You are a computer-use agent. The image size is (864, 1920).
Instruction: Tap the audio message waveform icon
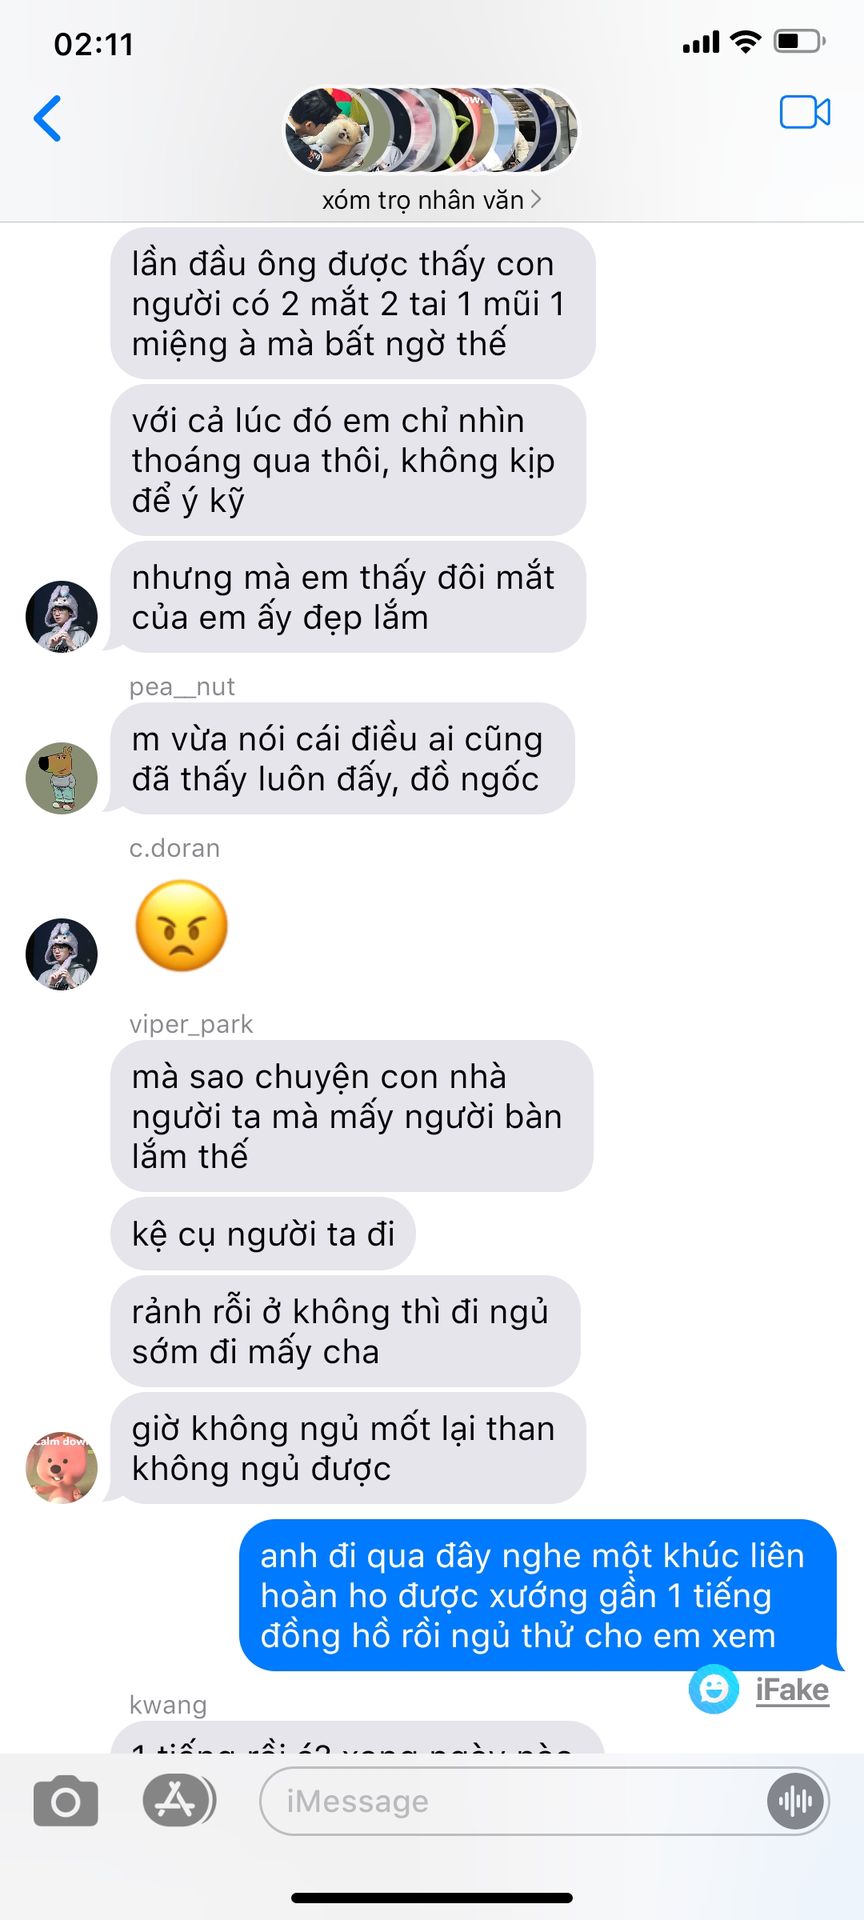click(x=795, y=1801)
